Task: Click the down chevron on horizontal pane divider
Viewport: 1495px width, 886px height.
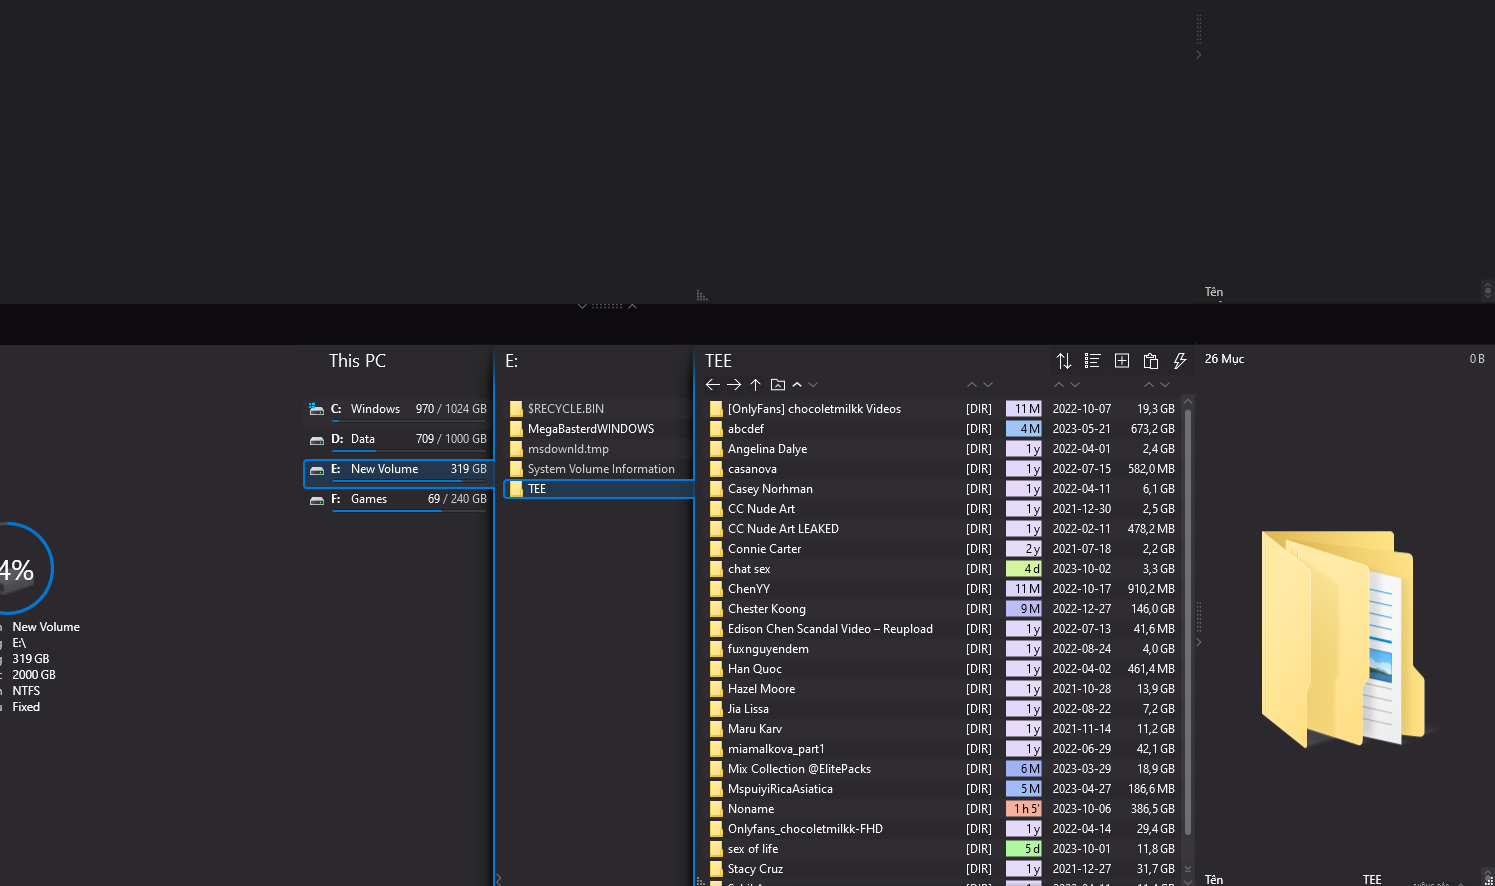Action: point(582,306)
